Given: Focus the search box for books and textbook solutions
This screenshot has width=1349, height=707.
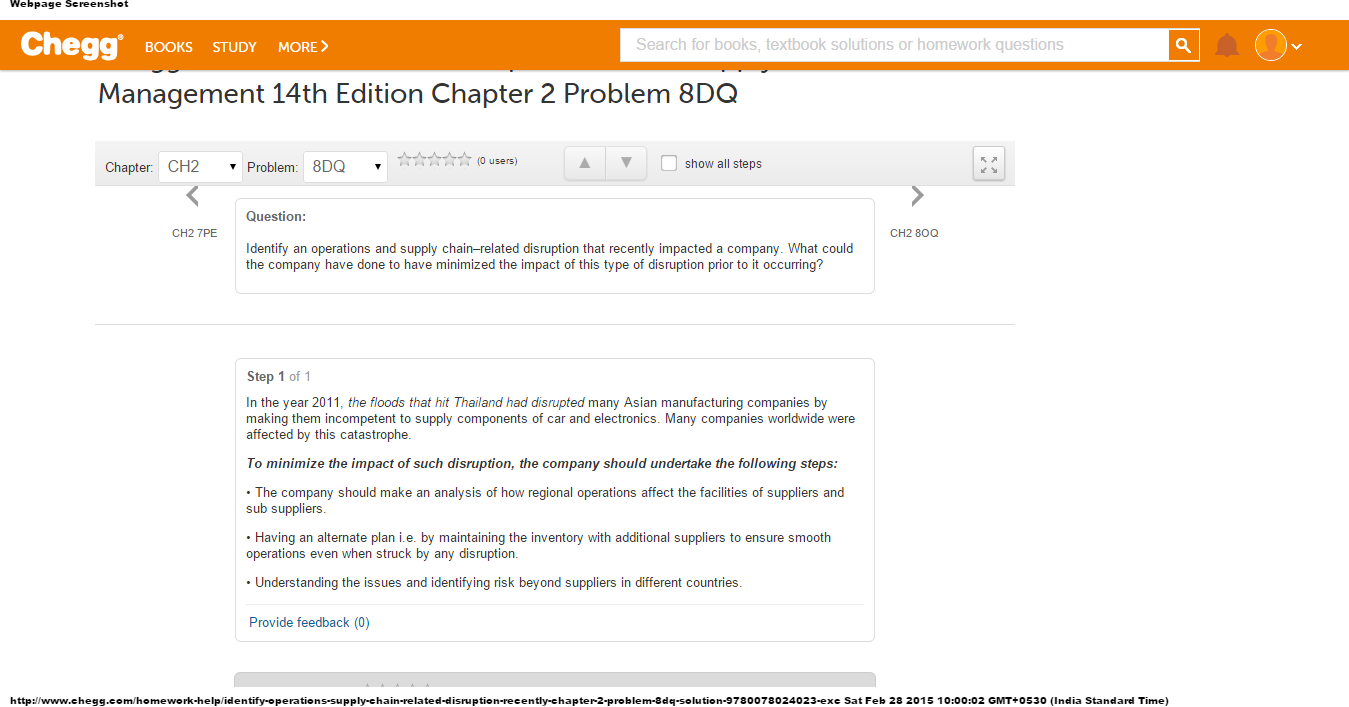Looking at the screenshot, I should coord(894,45).
